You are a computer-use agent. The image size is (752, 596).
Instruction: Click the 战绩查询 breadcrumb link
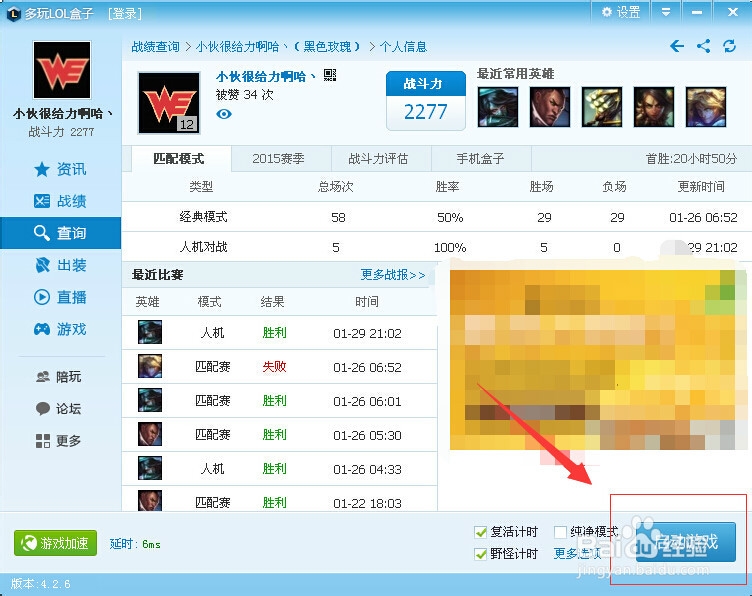(155, 47)
